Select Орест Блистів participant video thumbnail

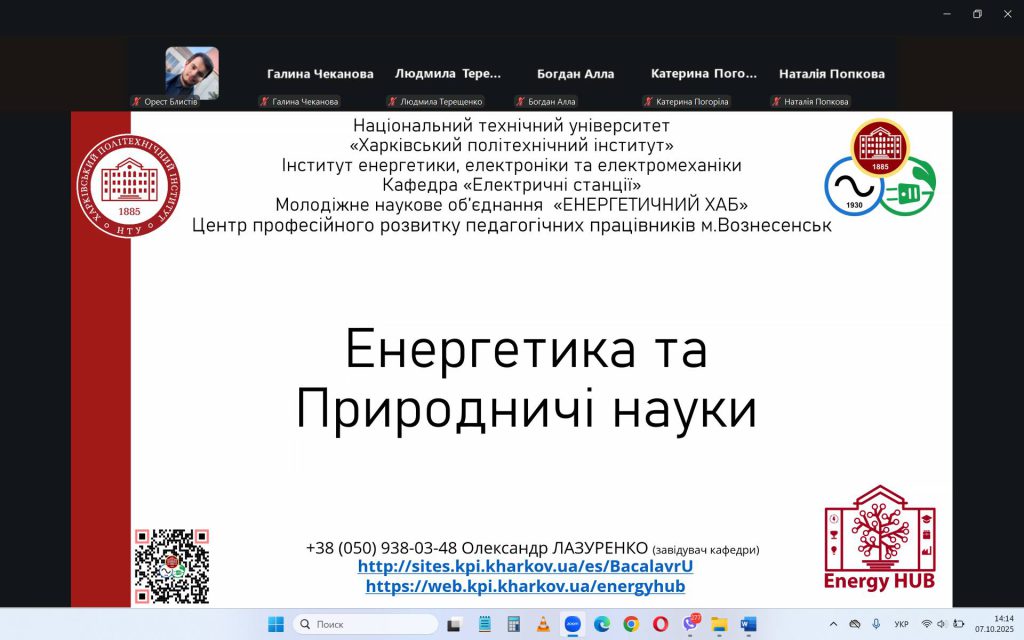[192, 72]
